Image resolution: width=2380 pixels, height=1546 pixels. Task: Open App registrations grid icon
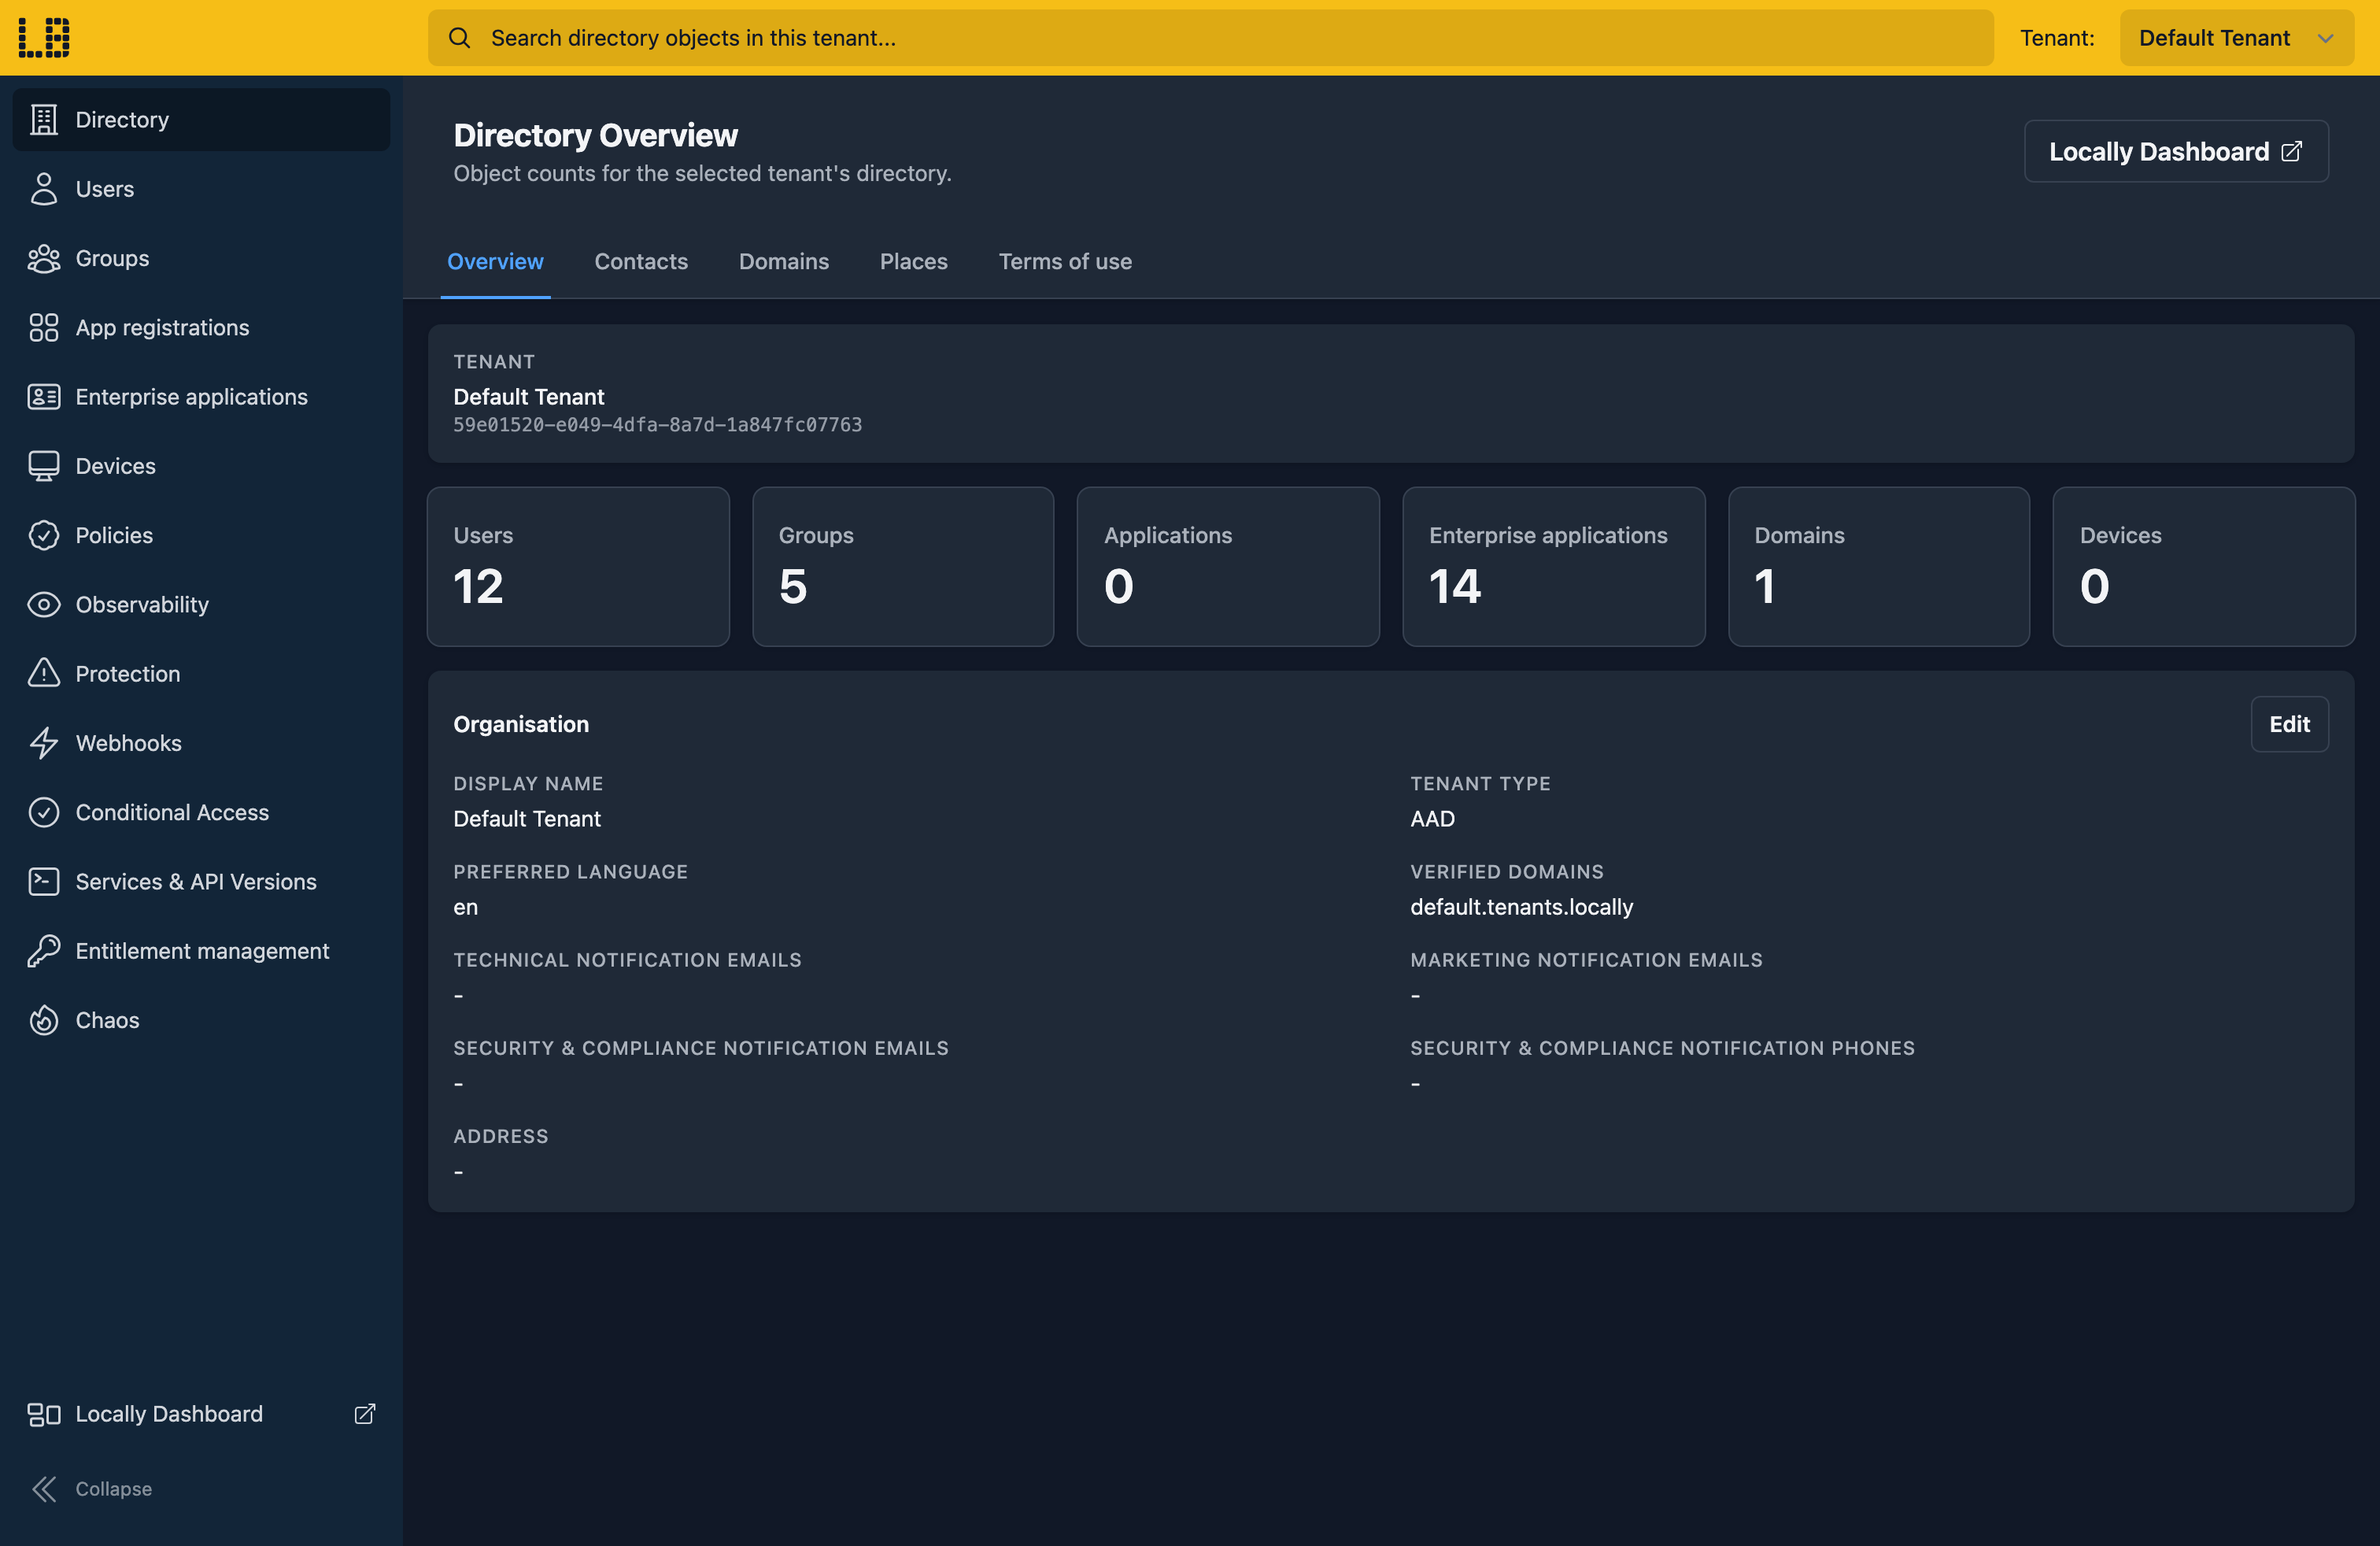point(44,327)
